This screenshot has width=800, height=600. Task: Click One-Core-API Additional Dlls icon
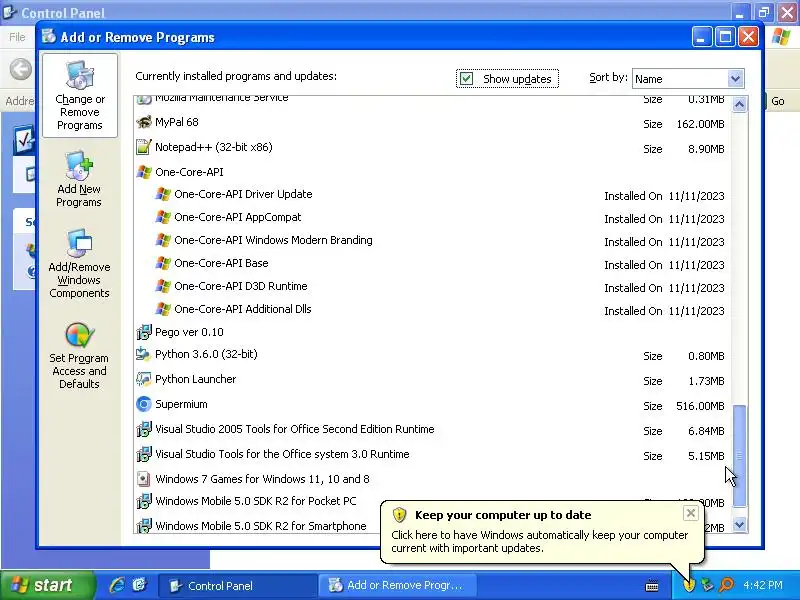coord(163,309)
